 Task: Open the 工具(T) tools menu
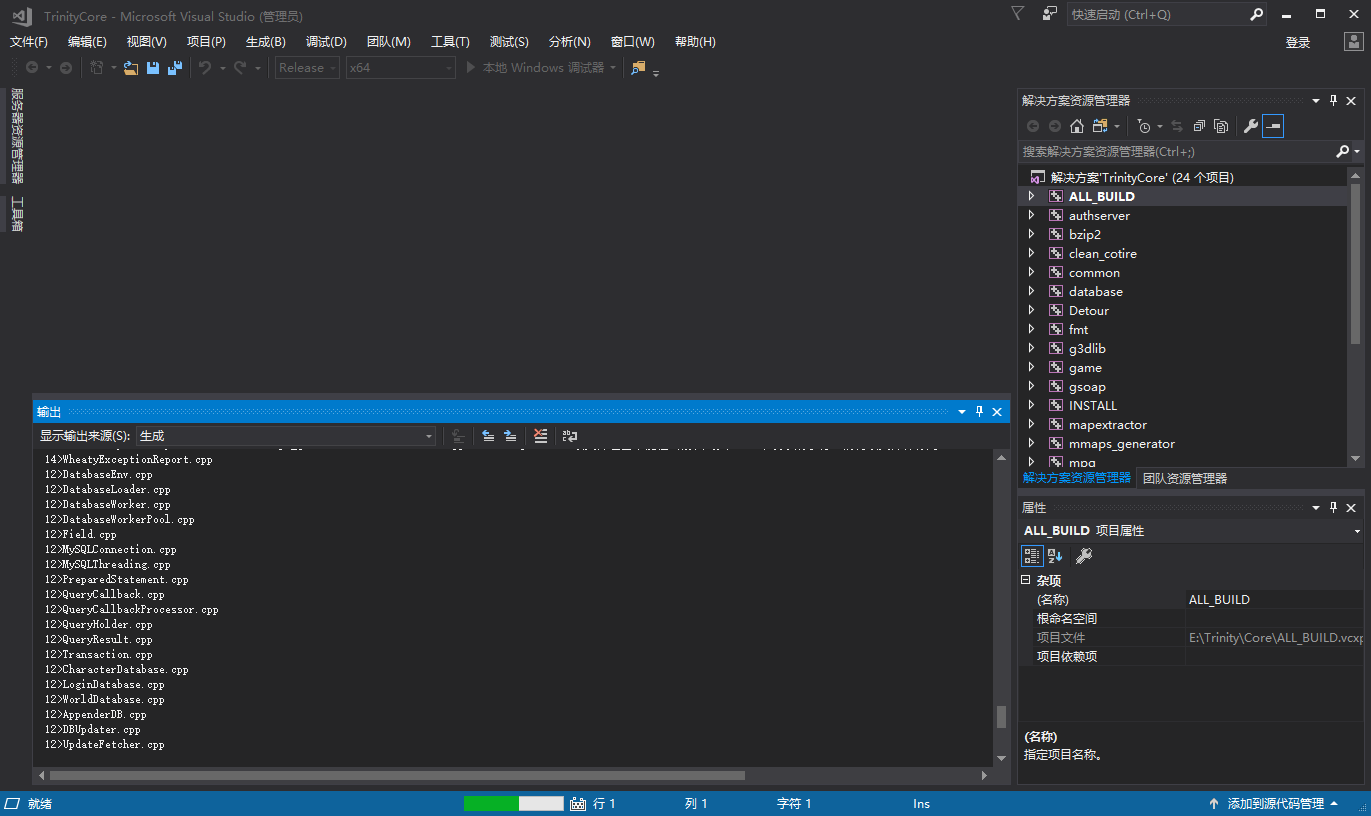click(450, 42)
